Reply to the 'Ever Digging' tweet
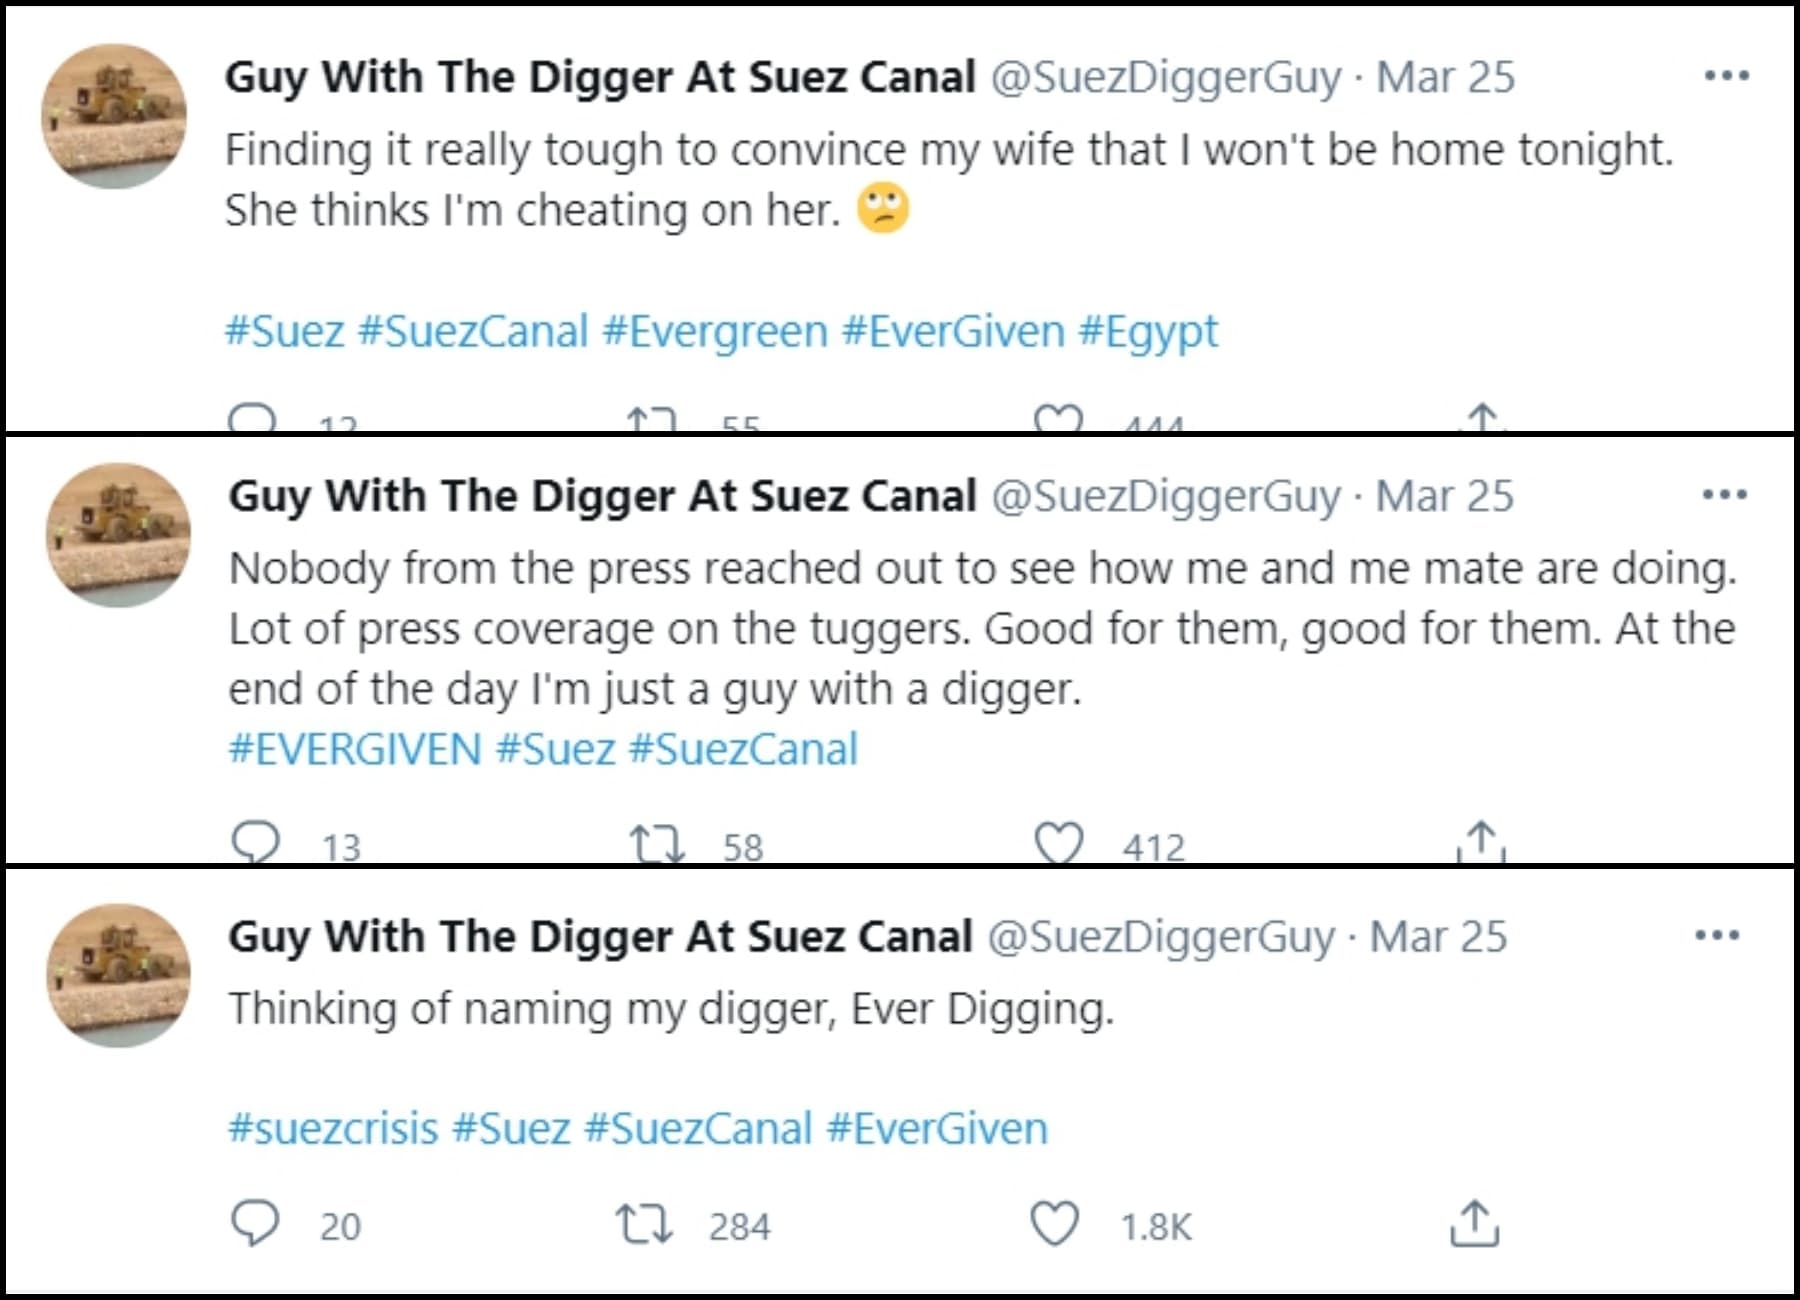 point(255,1224)
